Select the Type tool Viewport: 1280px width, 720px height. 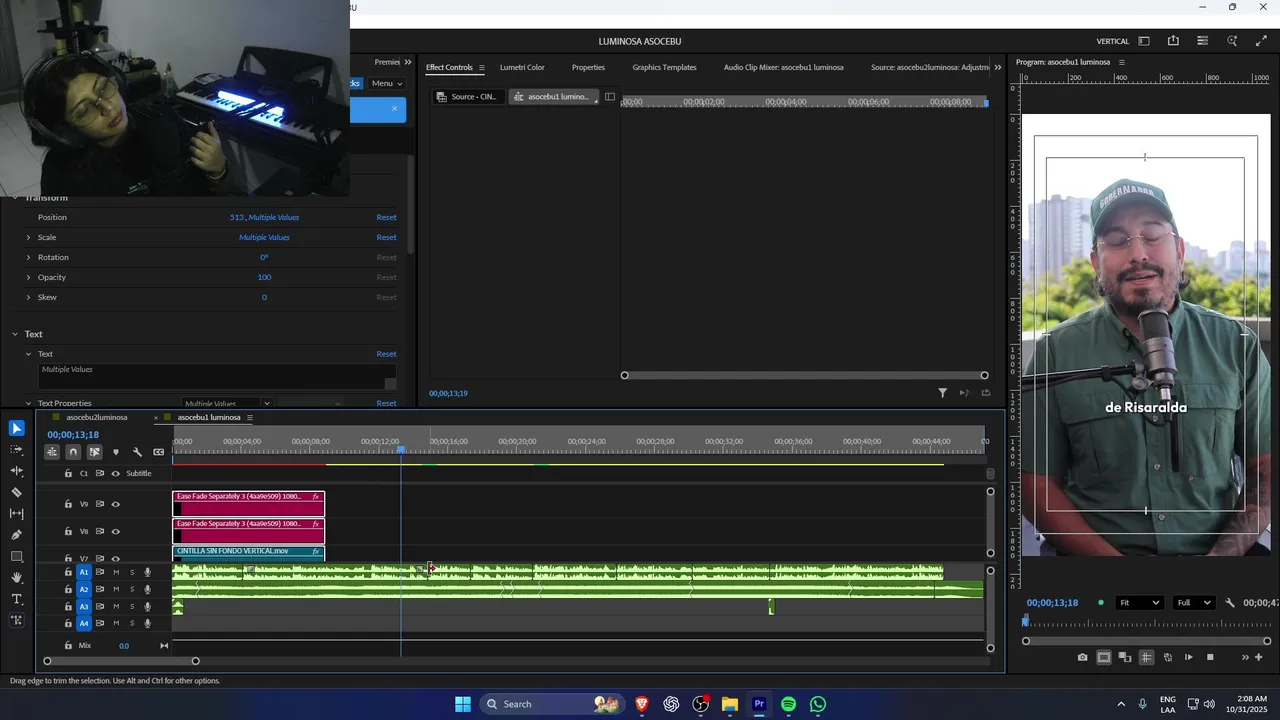(x=17, y=599)
